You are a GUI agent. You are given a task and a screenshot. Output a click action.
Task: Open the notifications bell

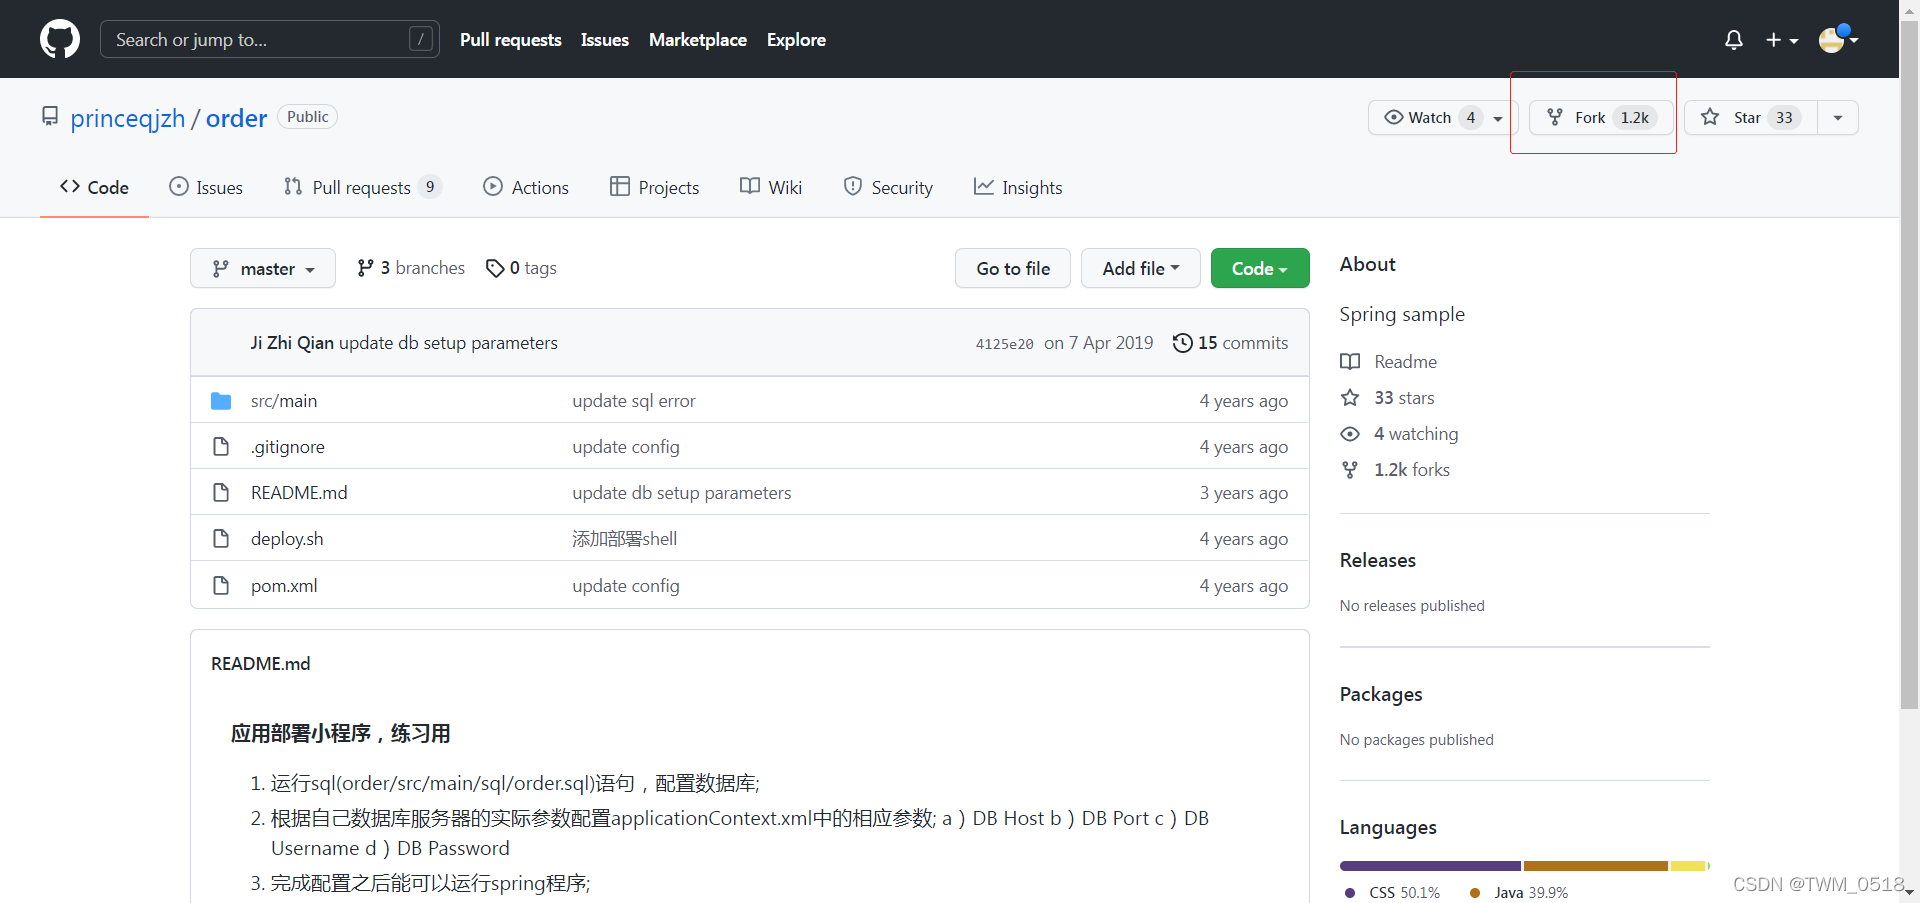click(1734, 40)
